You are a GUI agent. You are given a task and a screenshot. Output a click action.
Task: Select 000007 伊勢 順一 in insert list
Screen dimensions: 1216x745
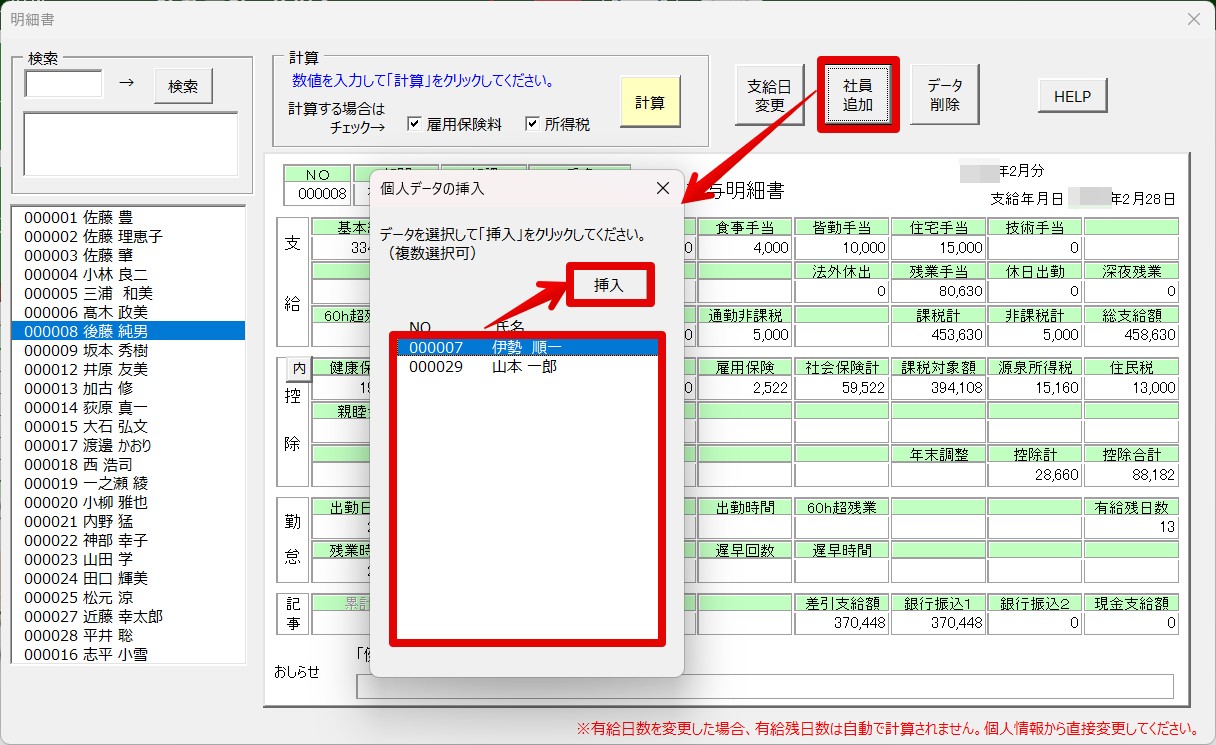click(528, 347)
